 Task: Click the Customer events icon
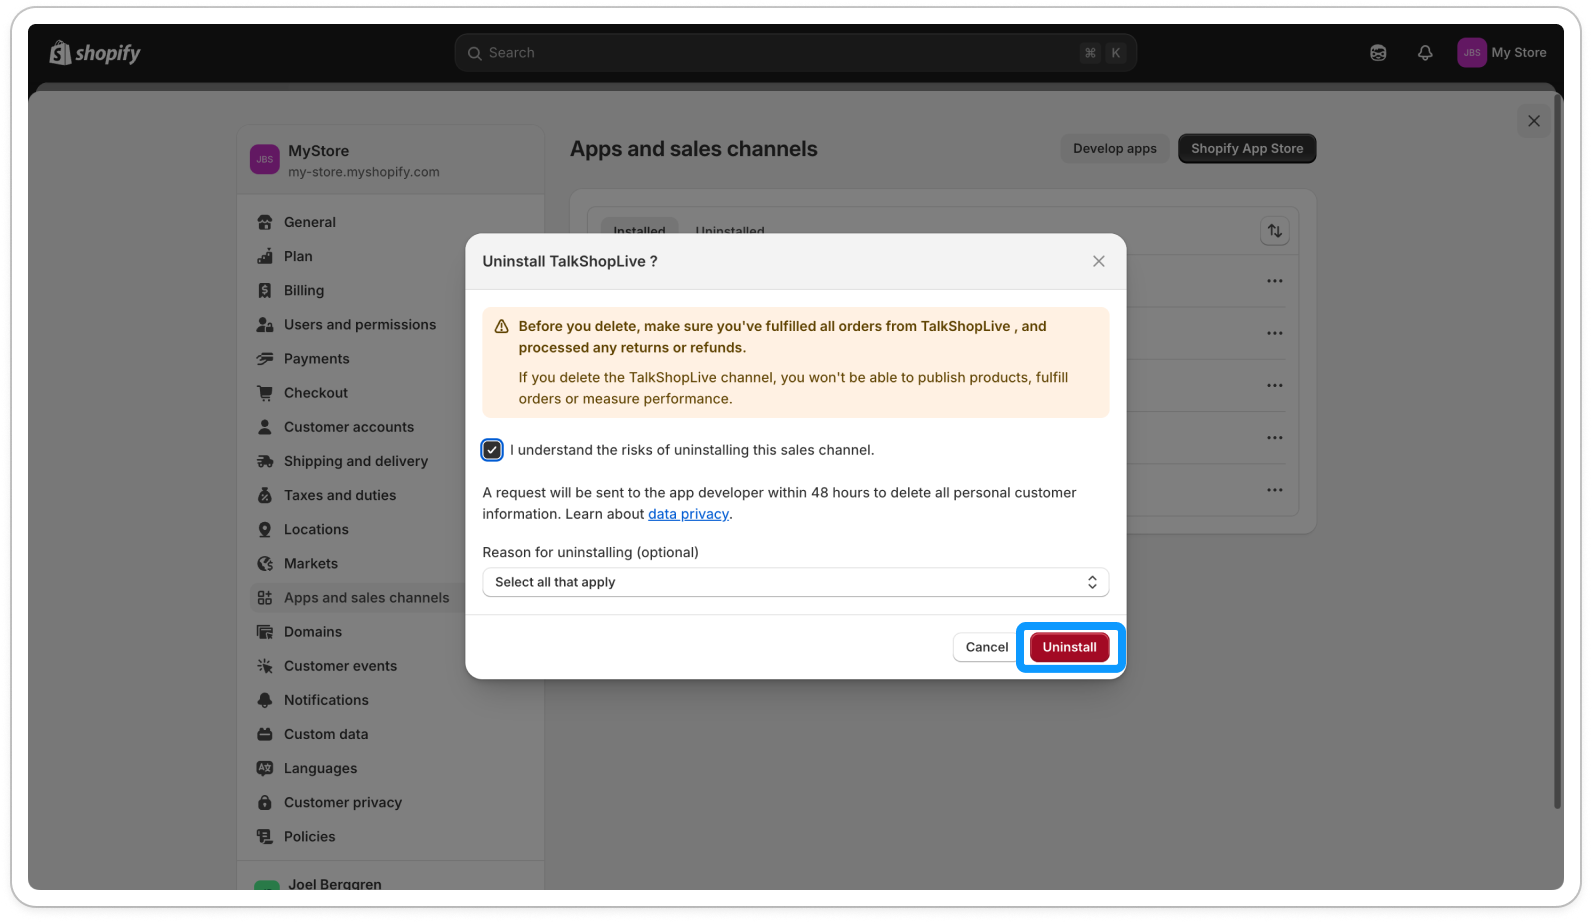(265, 666)
